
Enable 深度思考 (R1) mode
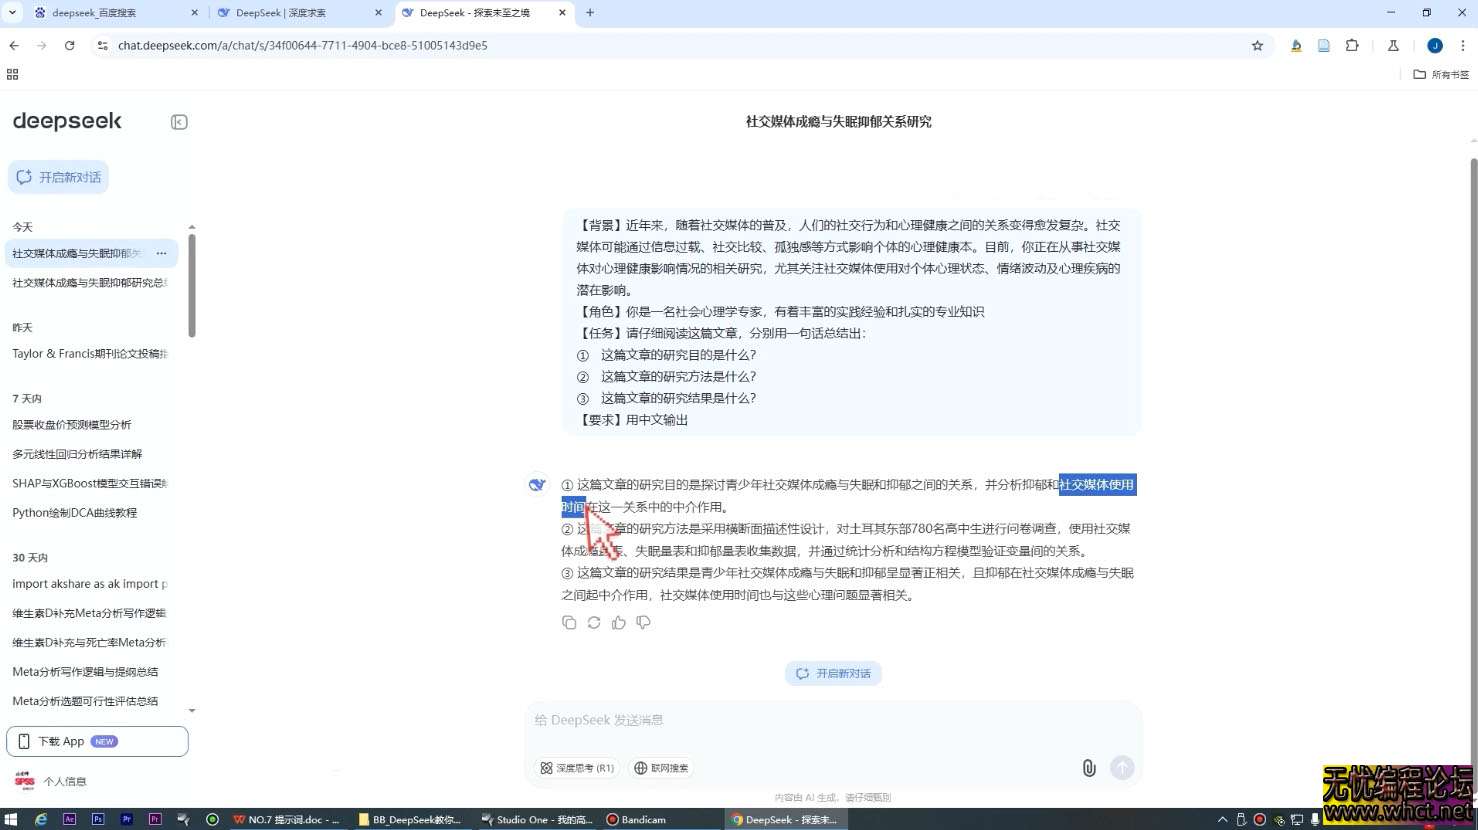(577, 768)
